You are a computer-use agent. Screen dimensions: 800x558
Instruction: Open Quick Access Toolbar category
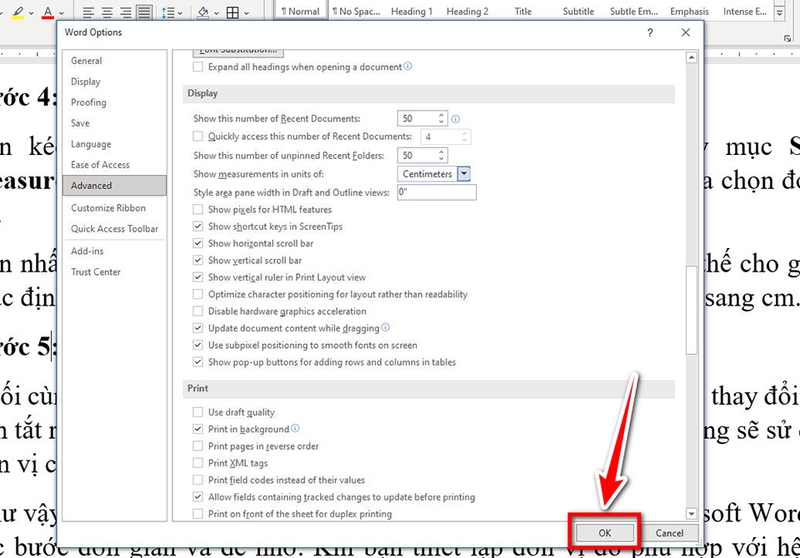pyautogui.click(x=114, y=229)
